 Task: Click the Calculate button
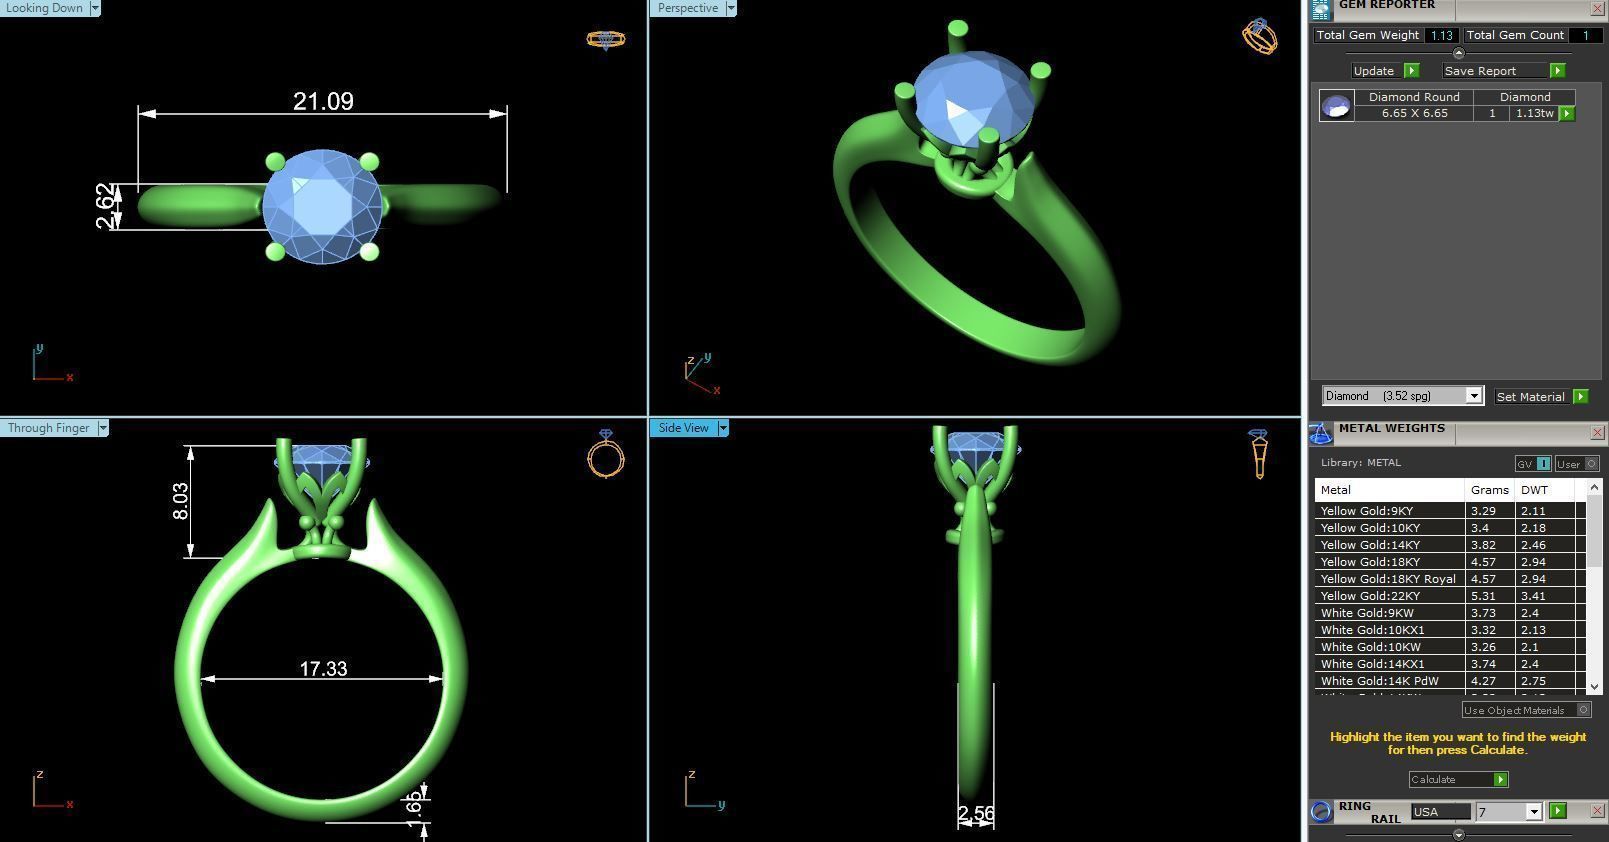(x=1458, y=779)
